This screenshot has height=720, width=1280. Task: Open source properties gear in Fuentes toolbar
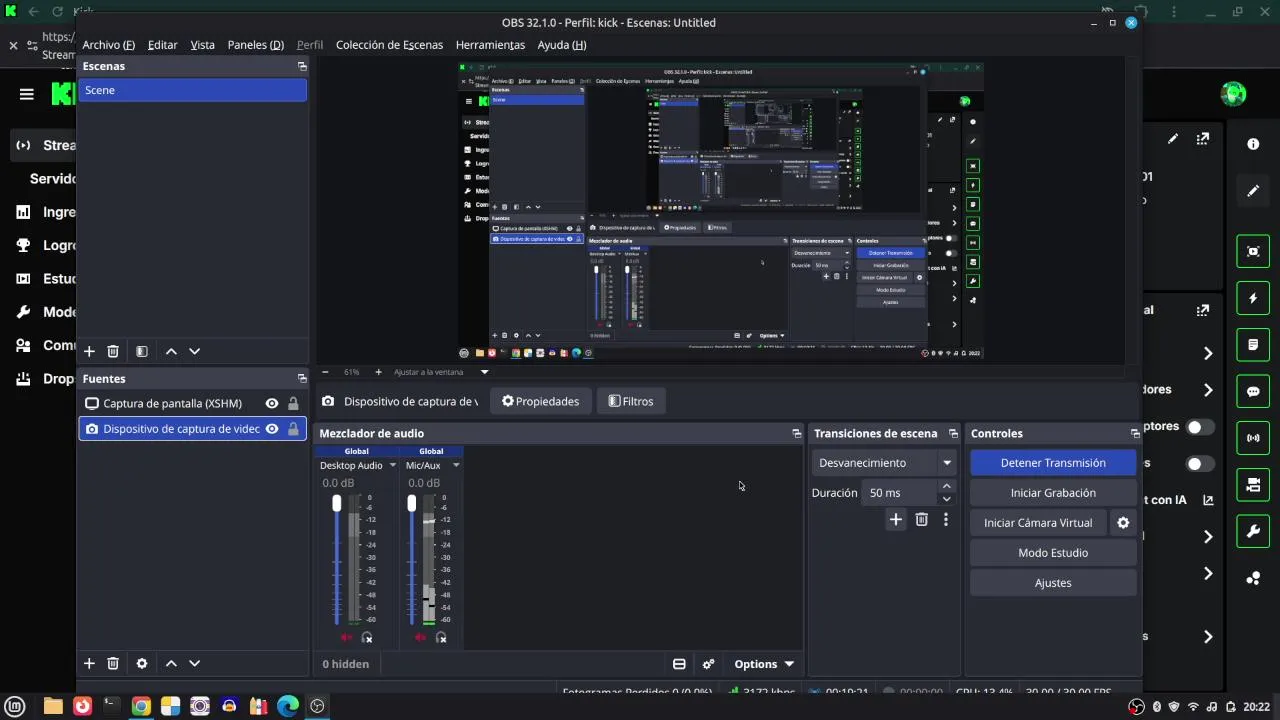coord(142,663)
